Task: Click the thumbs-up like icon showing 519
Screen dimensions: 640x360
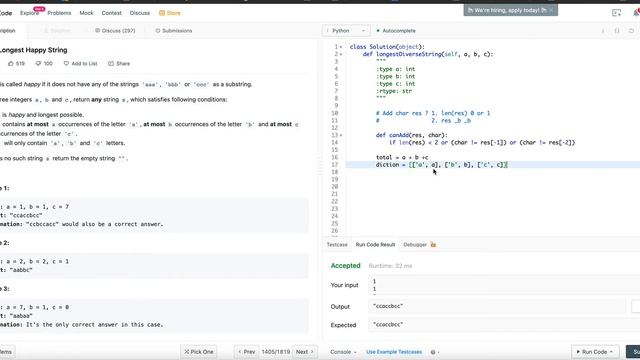Action: click(x=11, y=63)
